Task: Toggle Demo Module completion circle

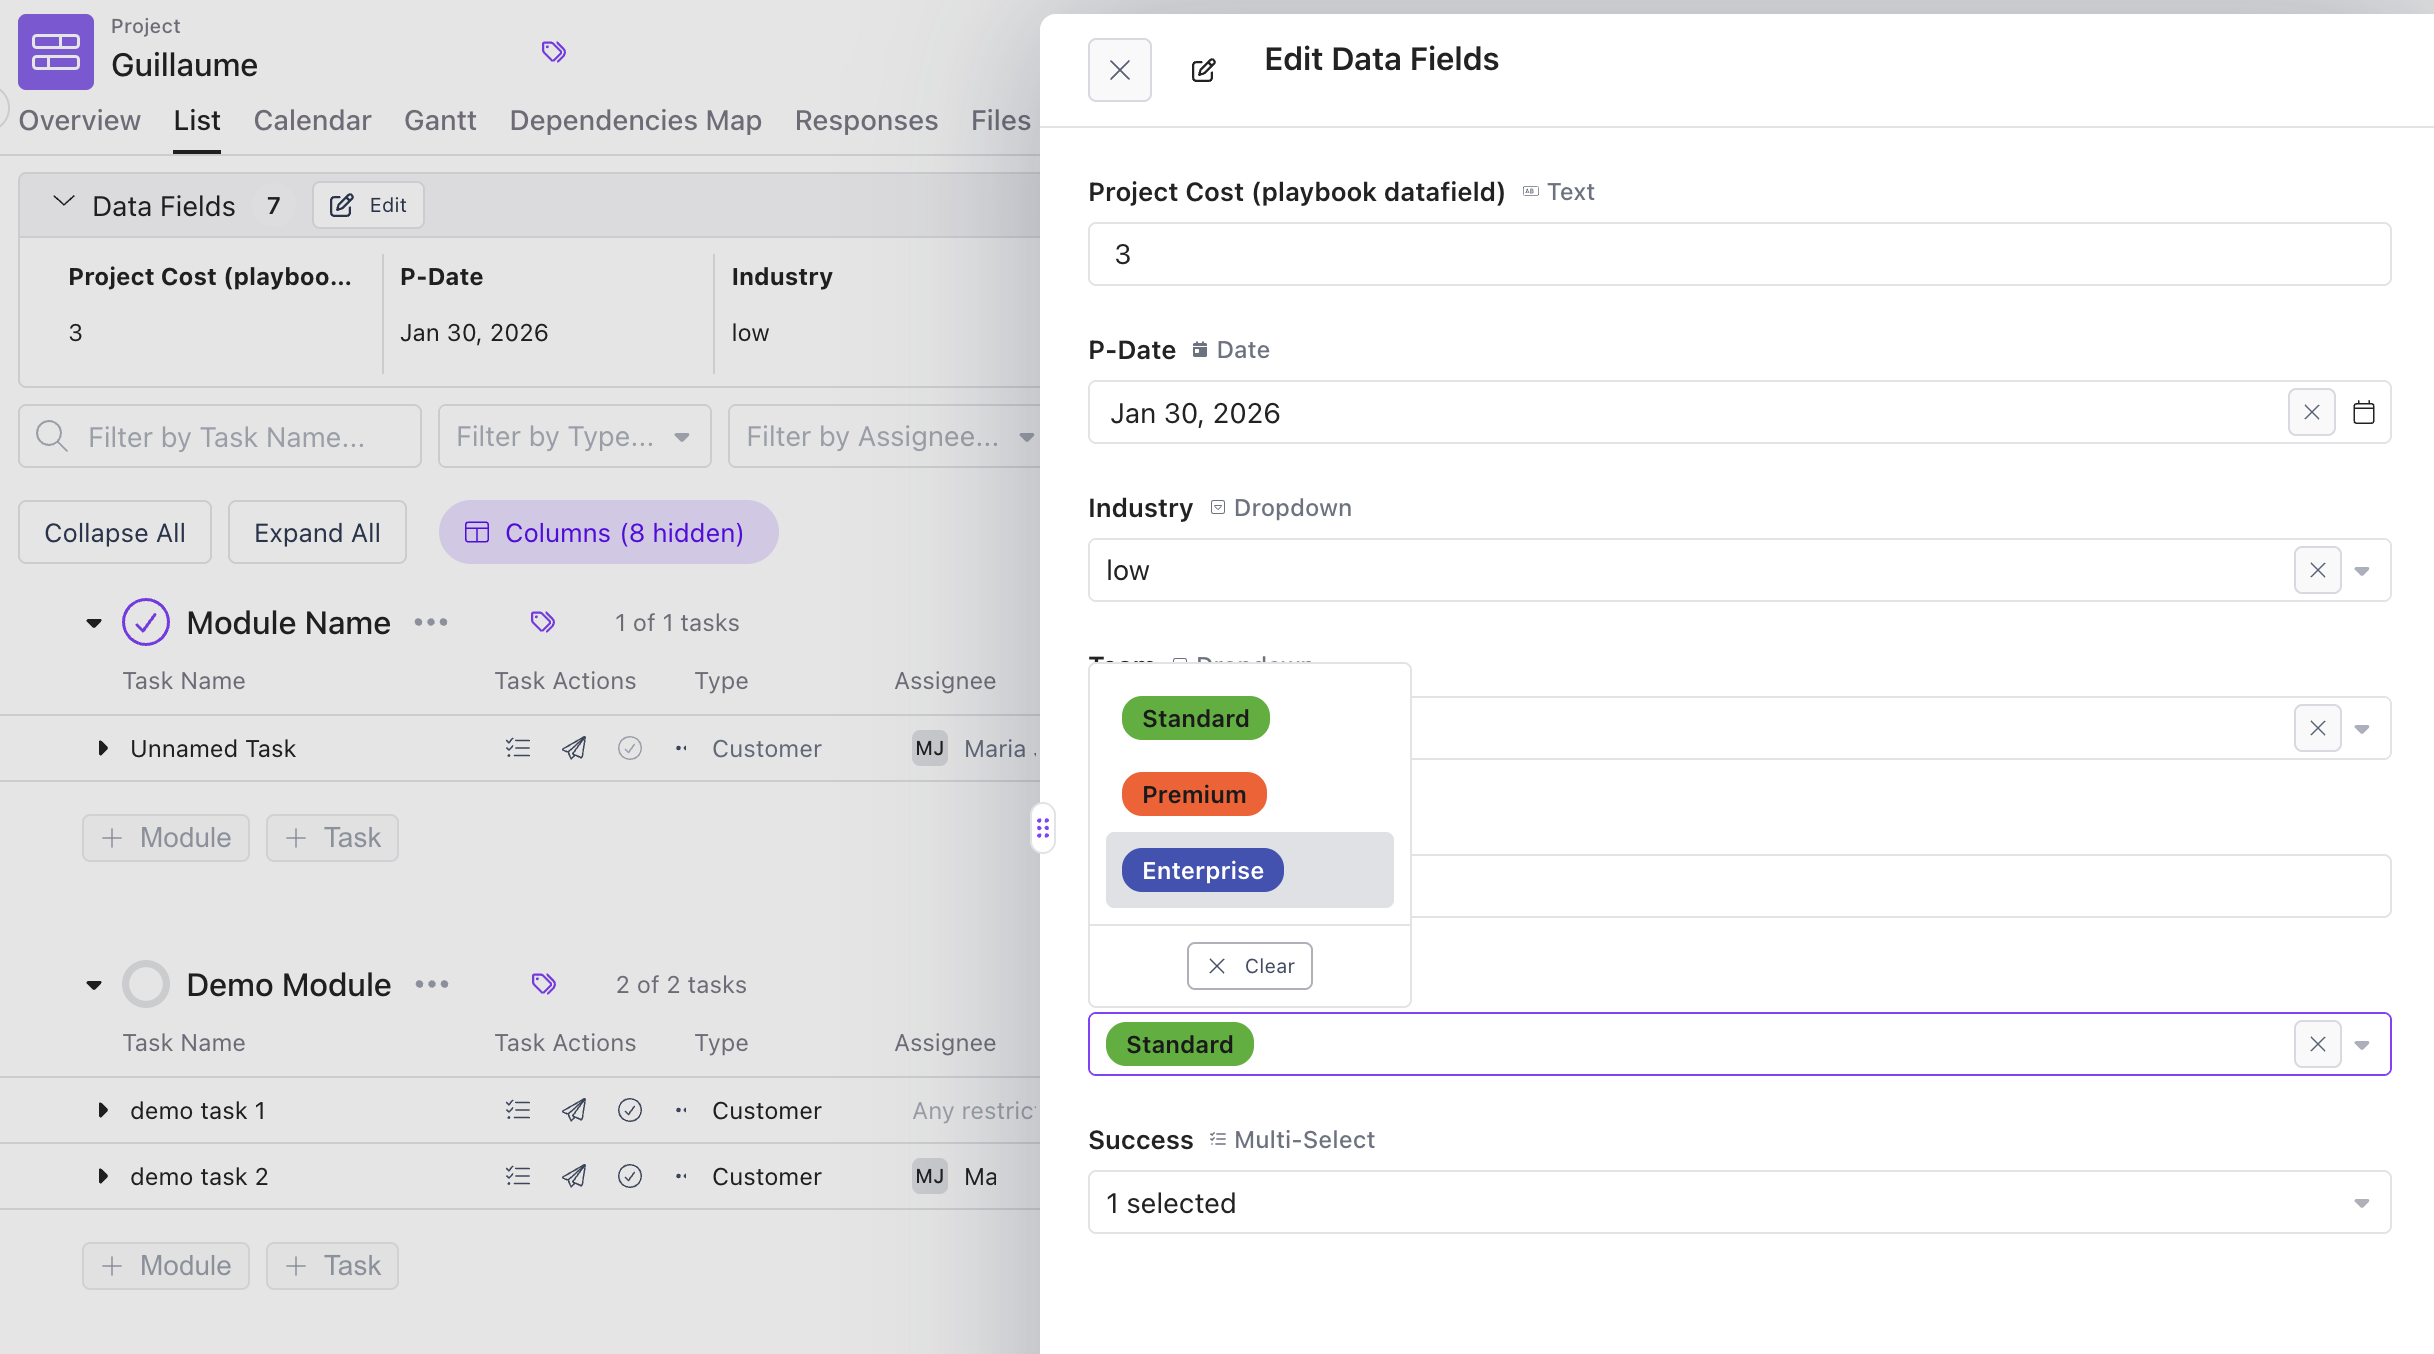Action: pyautogui.click(x=146, y=984)
